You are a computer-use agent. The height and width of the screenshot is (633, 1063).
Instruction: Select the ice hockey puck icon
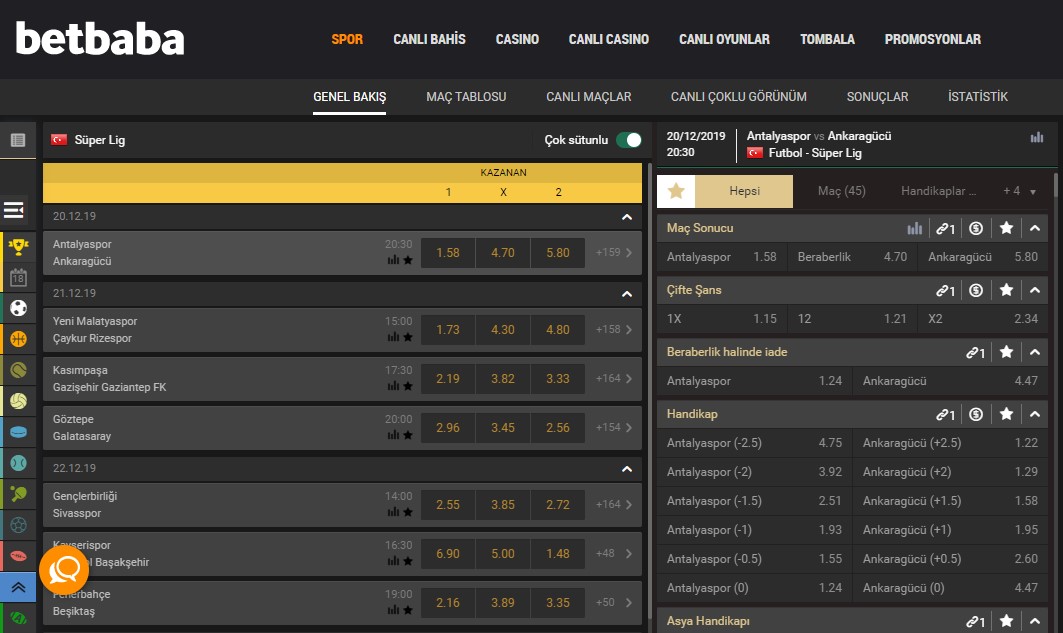[x=18, y=432]
